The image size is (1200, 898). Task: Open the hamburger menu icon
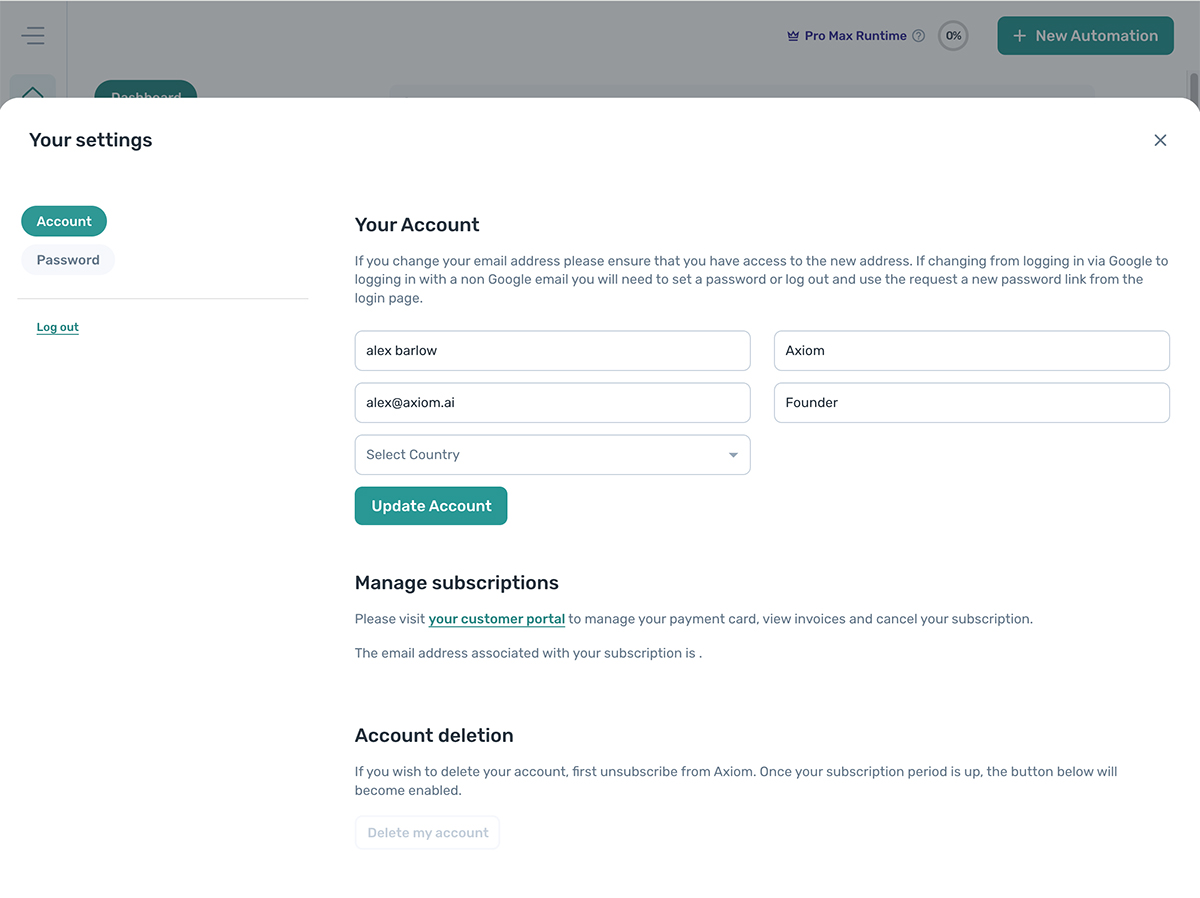click(33, 36)
